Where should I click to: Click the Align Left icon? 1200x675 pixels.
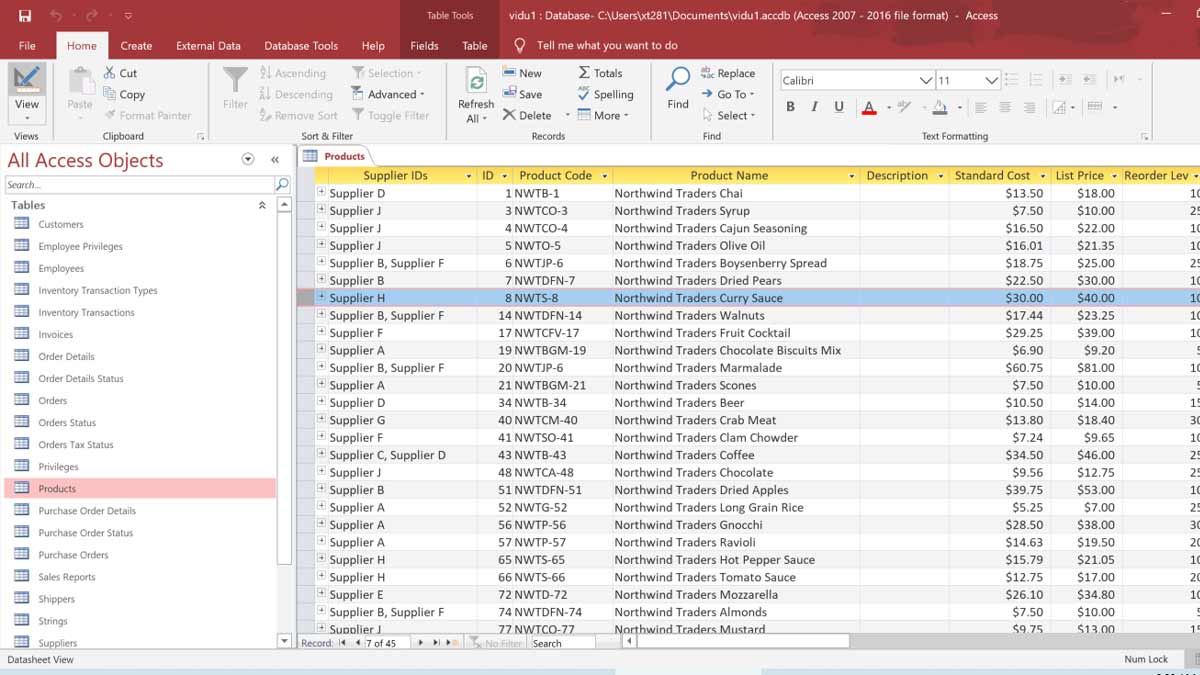coord(980,107)
